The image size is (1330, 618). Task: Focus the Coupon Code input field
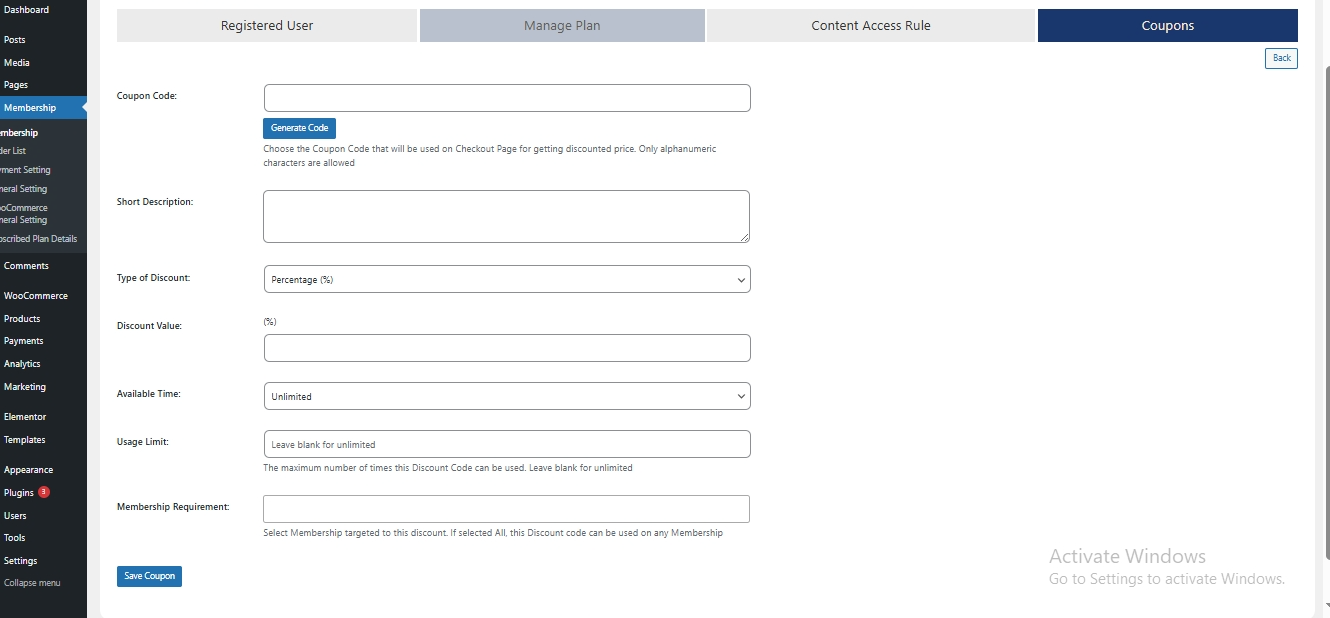(x=507, y=98)
